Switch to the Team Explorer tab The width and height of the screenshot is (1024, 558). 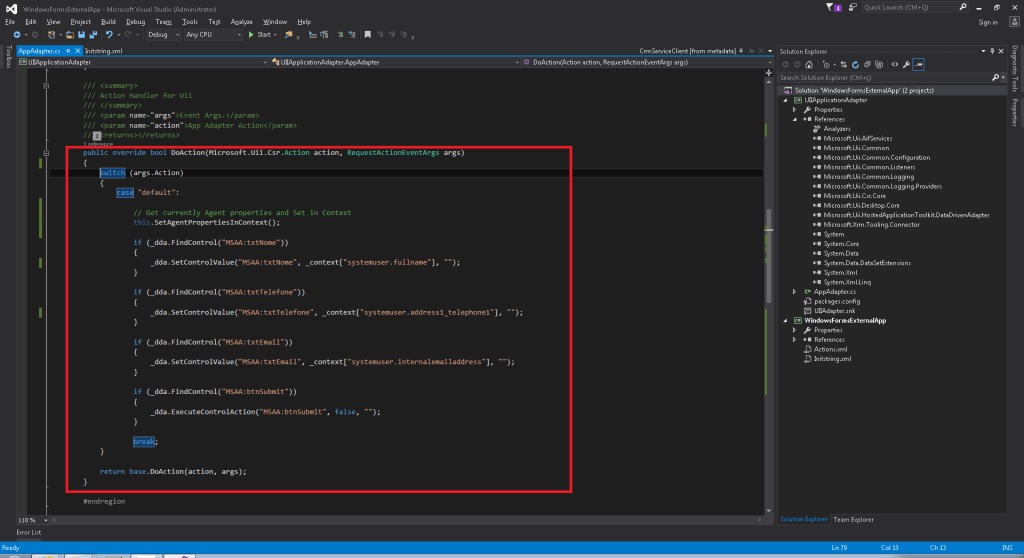853,519
